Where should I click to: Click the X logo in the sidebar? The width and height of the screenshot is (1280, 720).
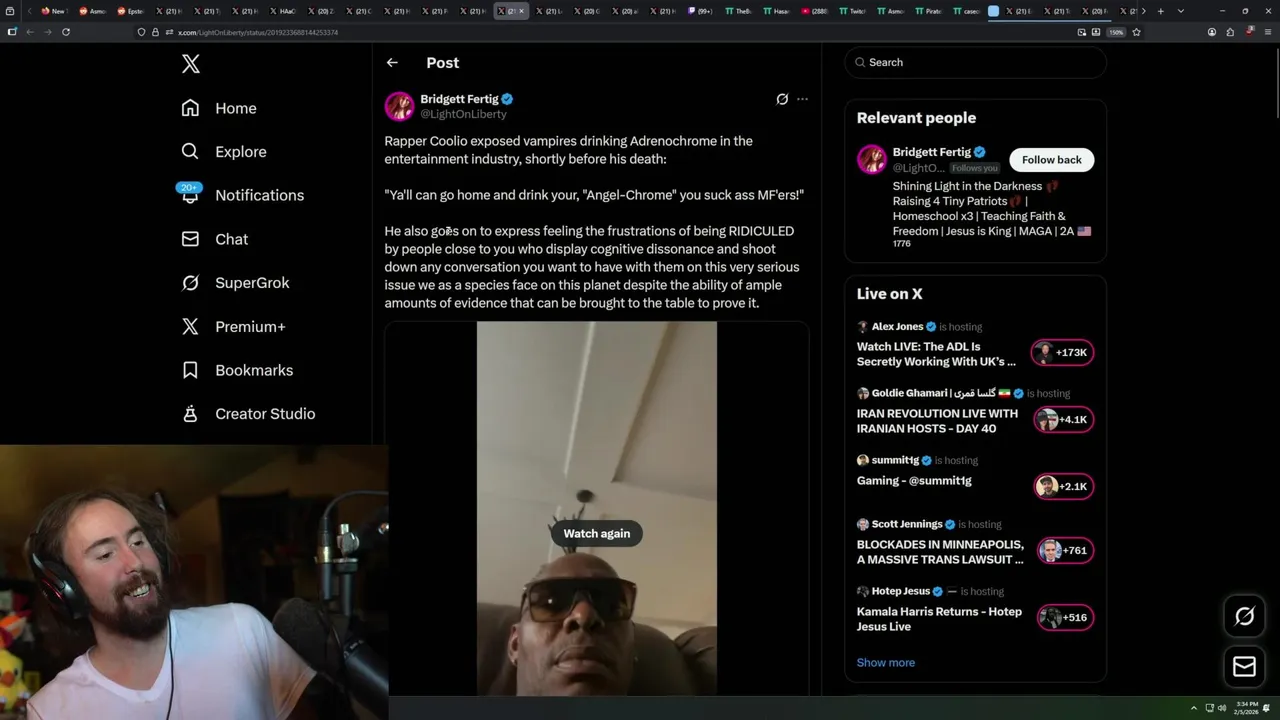click(191, 64)
